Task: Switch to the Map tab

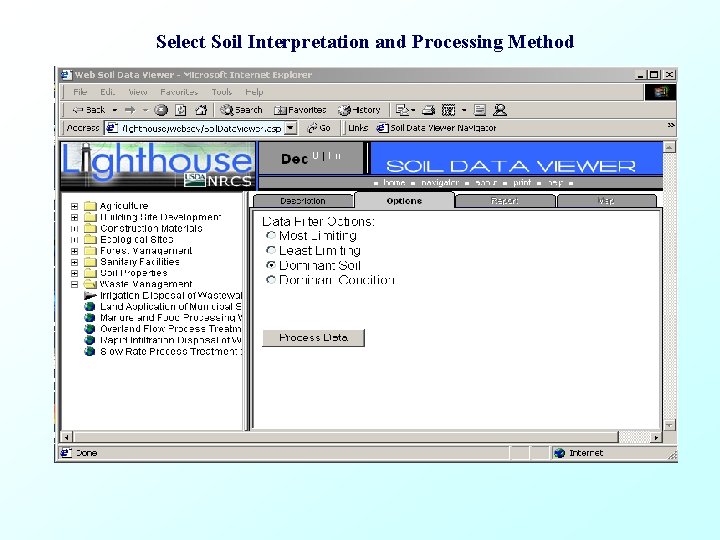Action: tap(606, 201)
